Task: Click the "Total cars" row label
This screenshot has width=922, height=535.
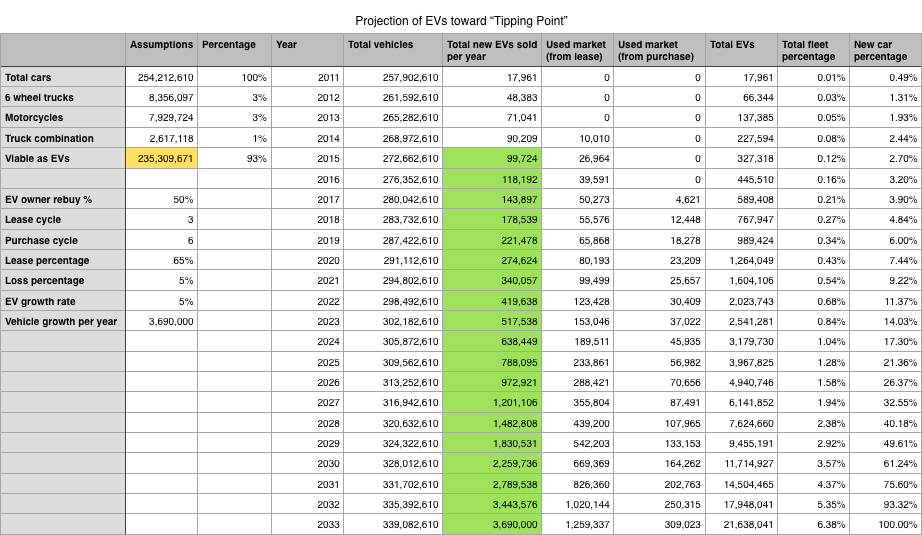Action: [63, 77]
